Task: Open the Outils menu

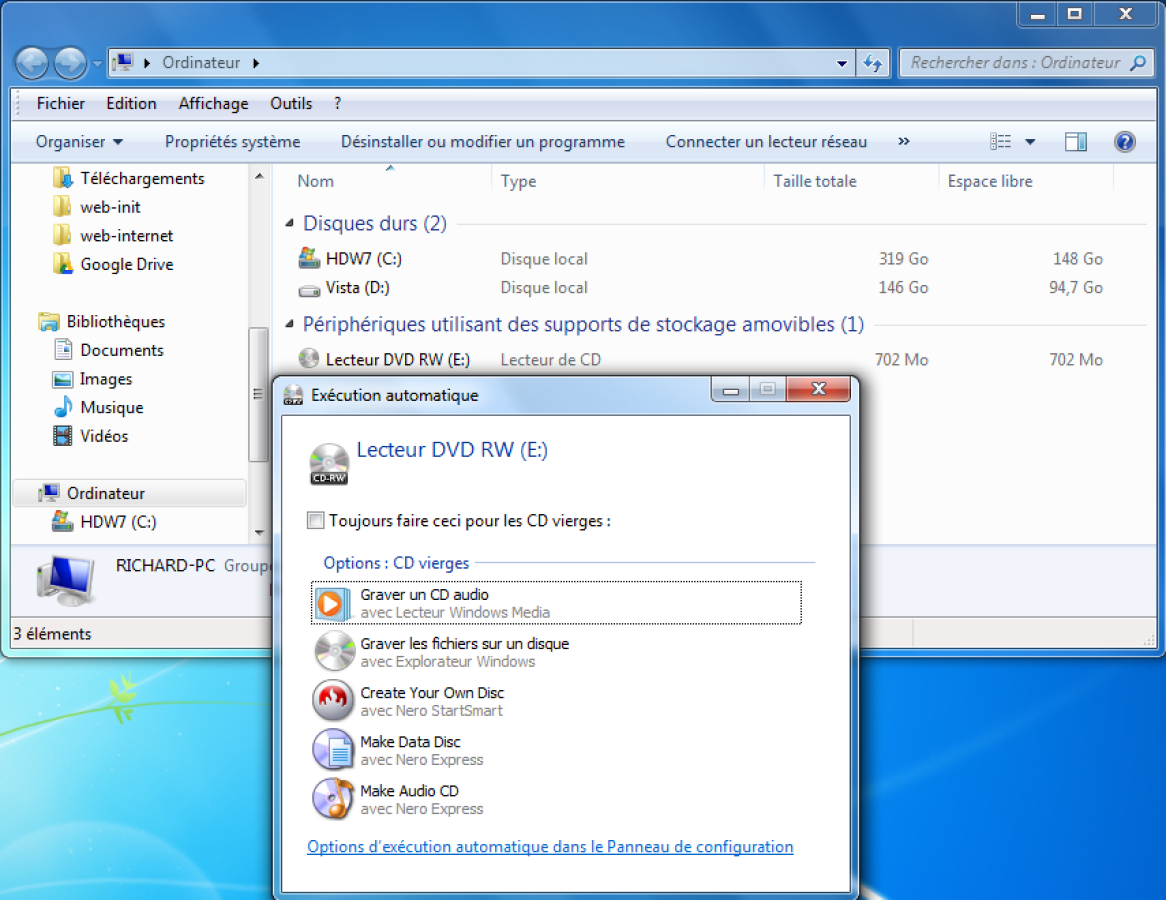Action: 291,103
